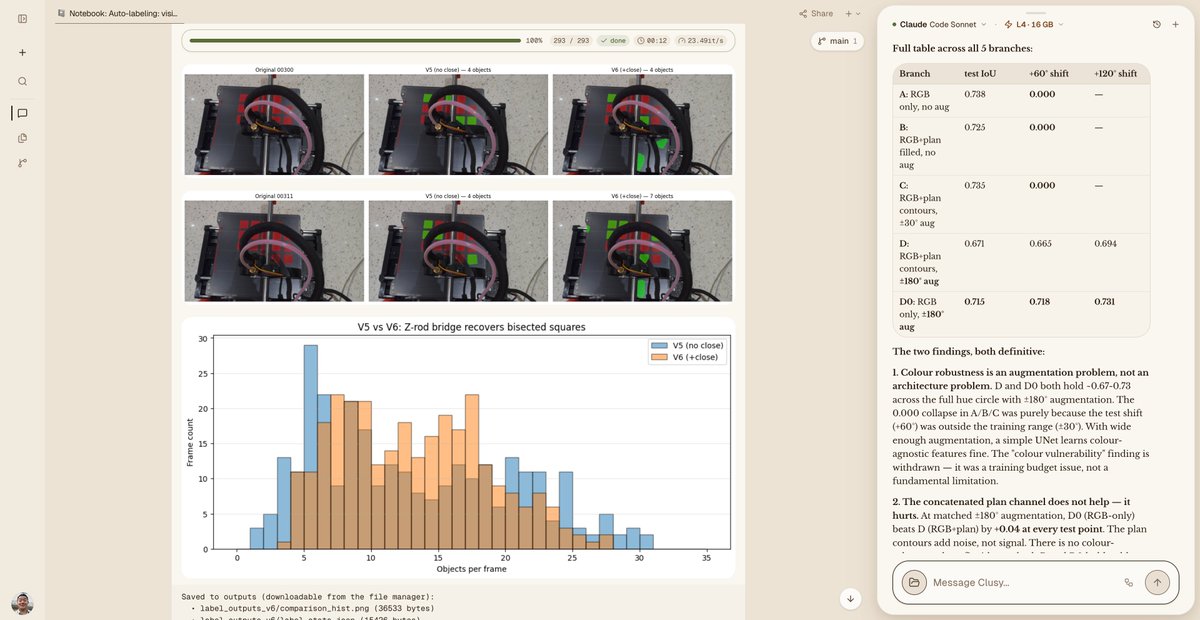Click the plus icon in left sidebar
The height and width of the screenshot is (620, 1200).
[x=22, y=52]
